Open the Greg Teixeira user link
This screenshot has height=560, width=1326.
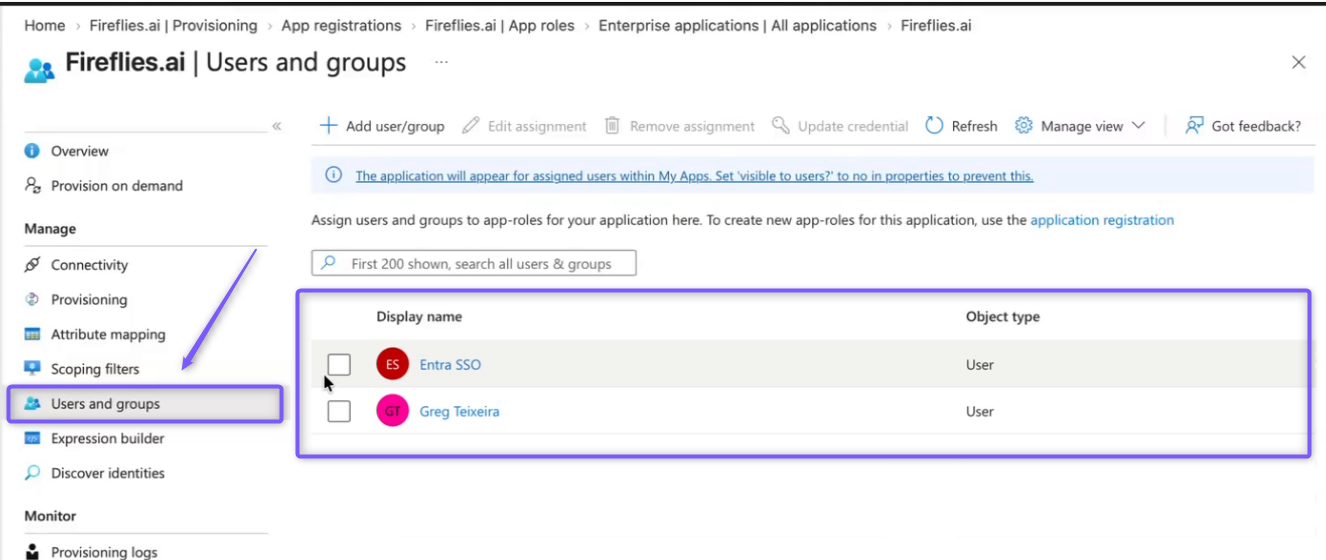click(x=459, y=411)
